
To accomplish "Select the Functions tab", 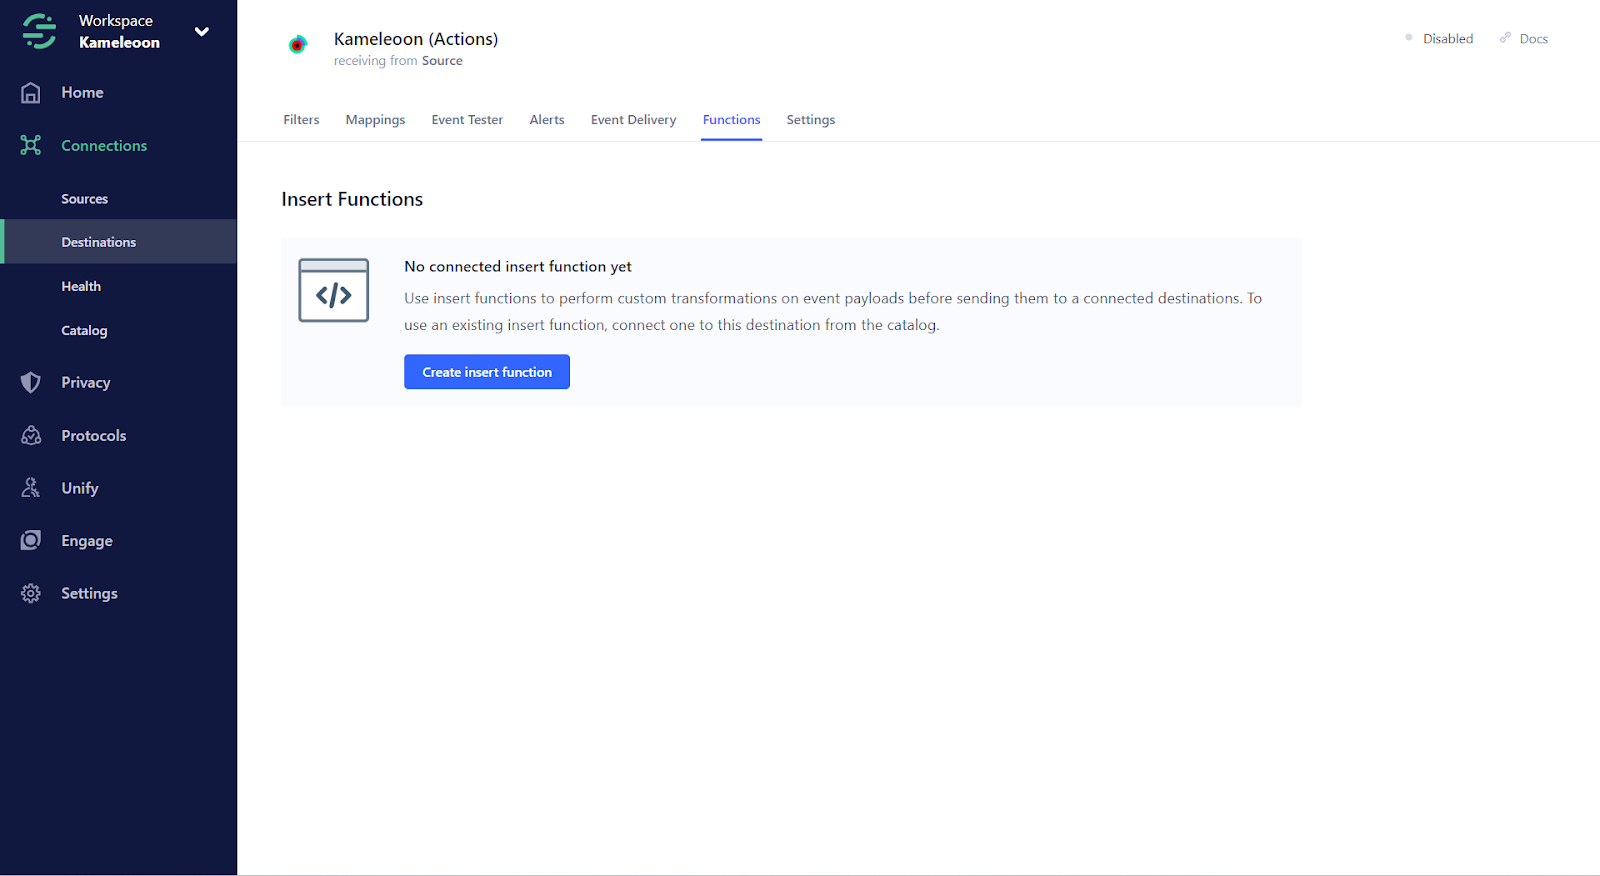I will (x=731, y=120).
